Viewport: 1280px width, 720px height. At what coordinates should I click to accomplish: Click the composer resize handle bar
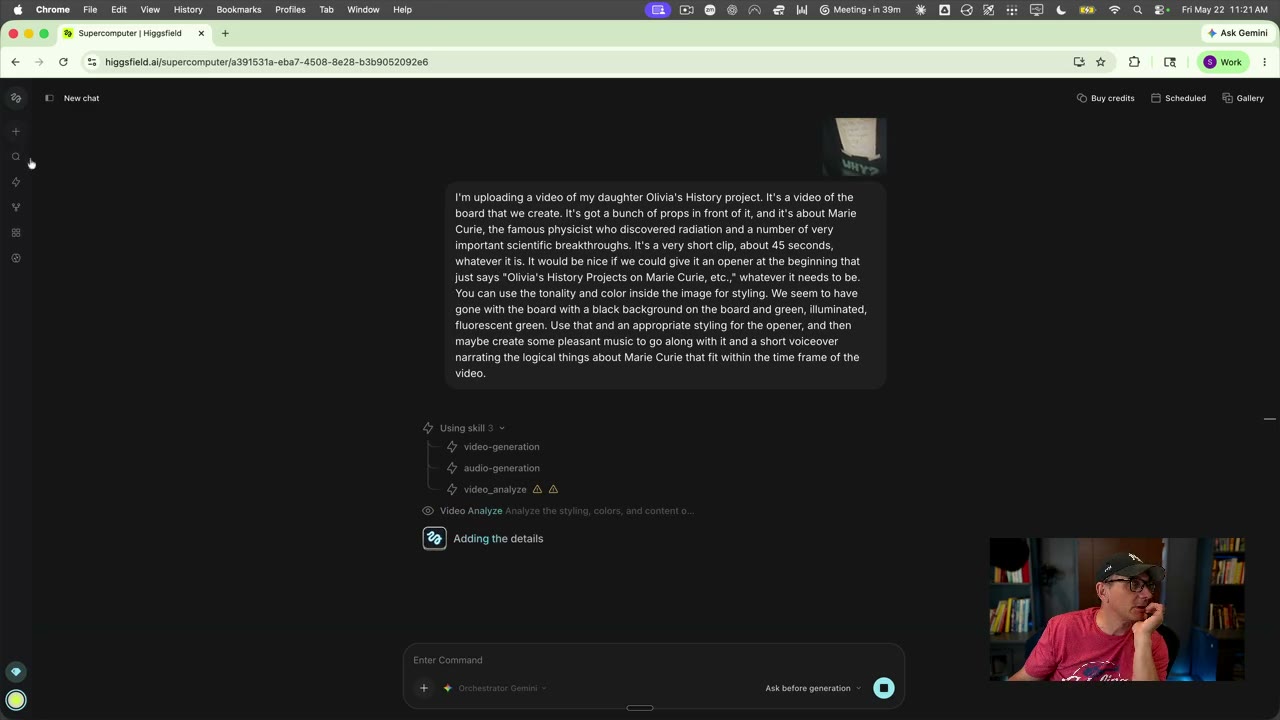coord(640,708)
